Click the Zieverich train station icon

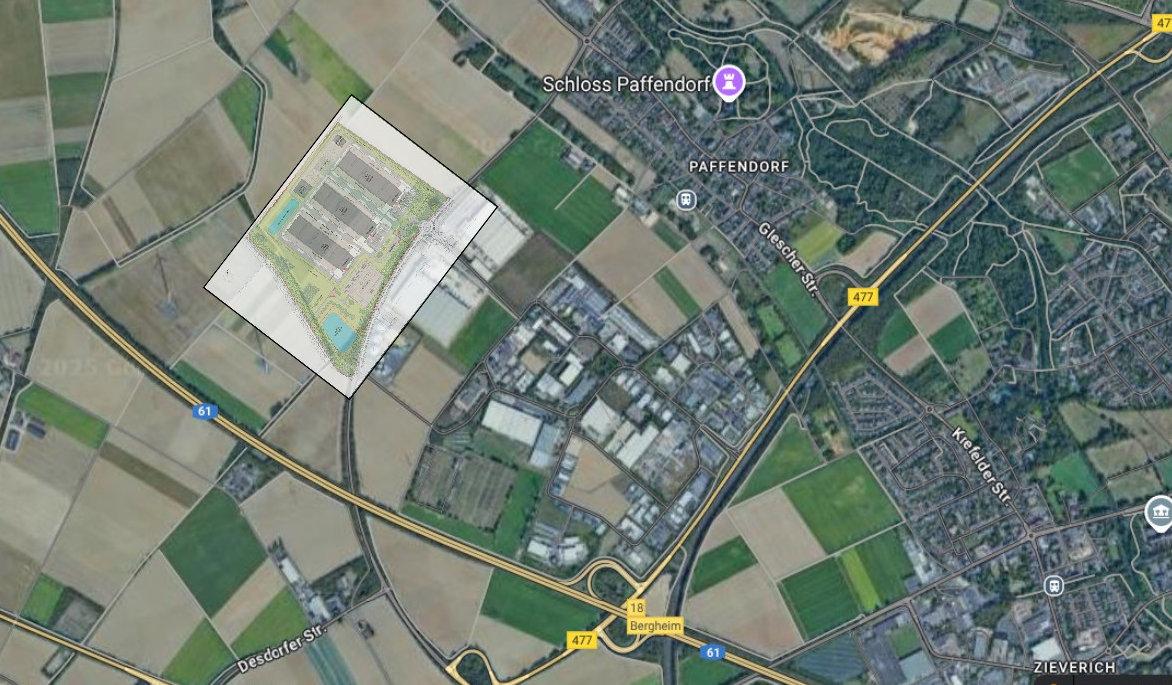1053,584
